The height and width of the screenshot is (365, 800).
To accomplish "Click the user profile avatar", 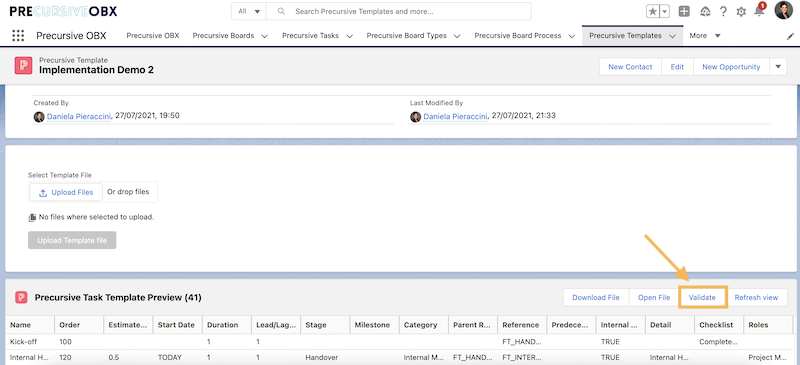I will coord(783,10).
